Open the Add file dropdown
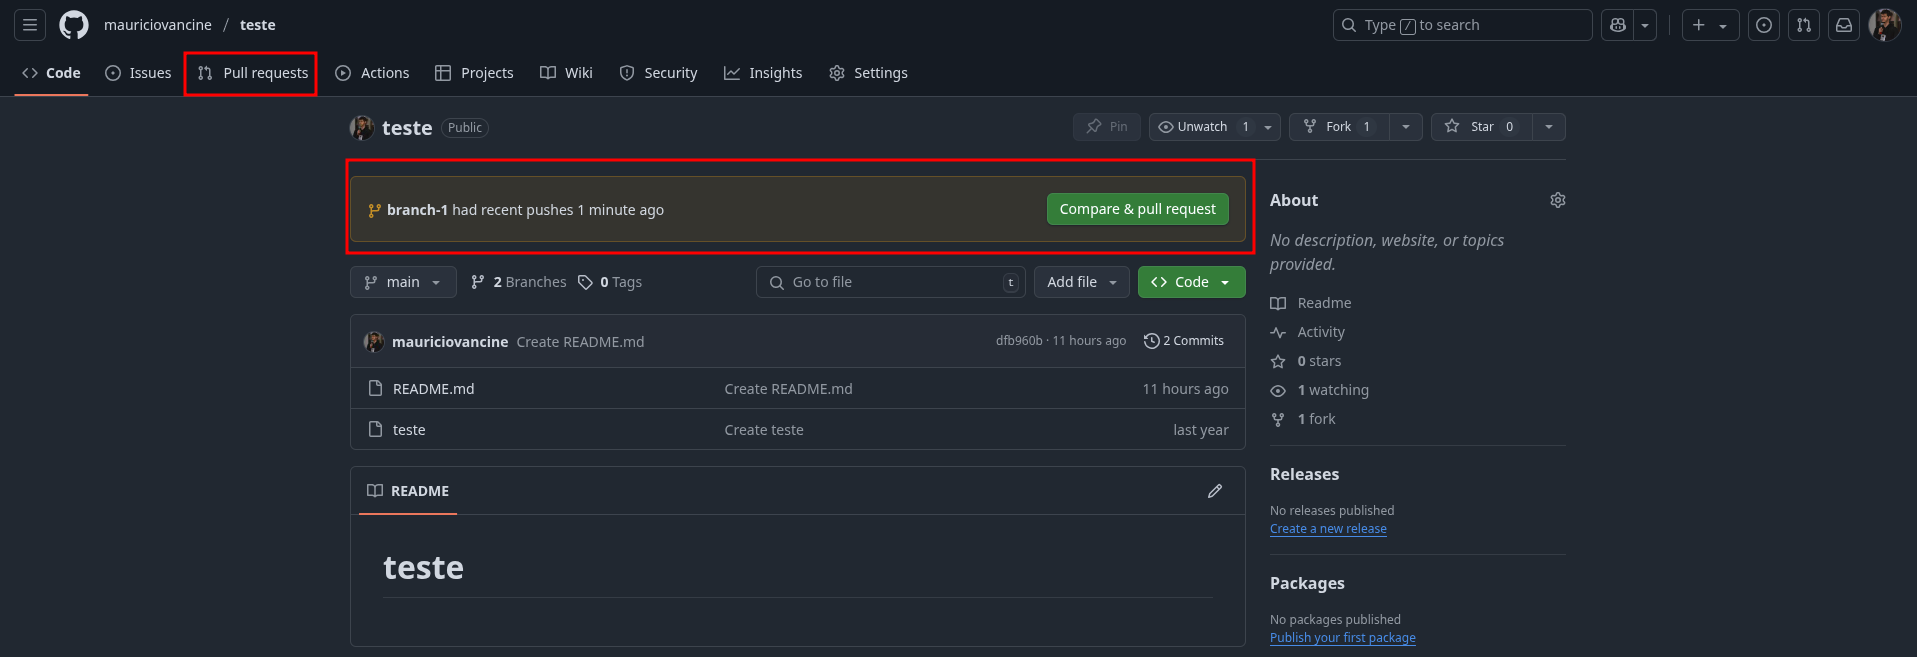 (1081, 282)
